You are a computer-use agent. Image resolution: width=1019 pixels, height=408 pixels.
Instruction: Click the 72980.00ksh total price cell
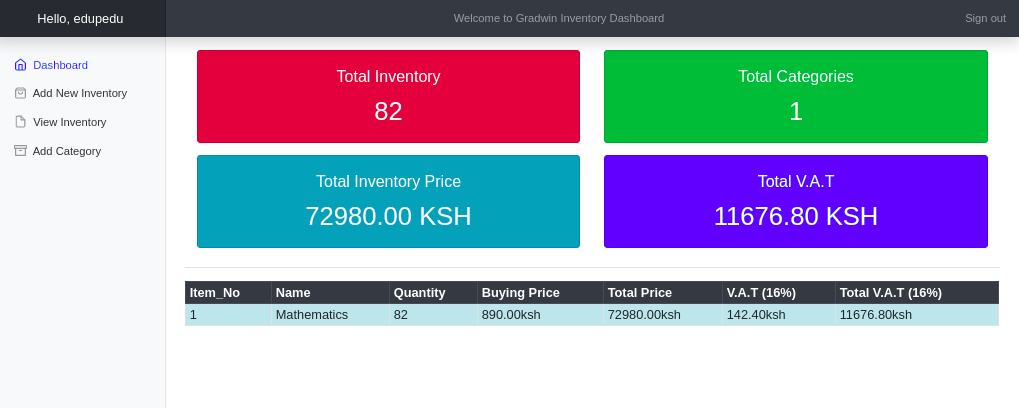[644, 315]
